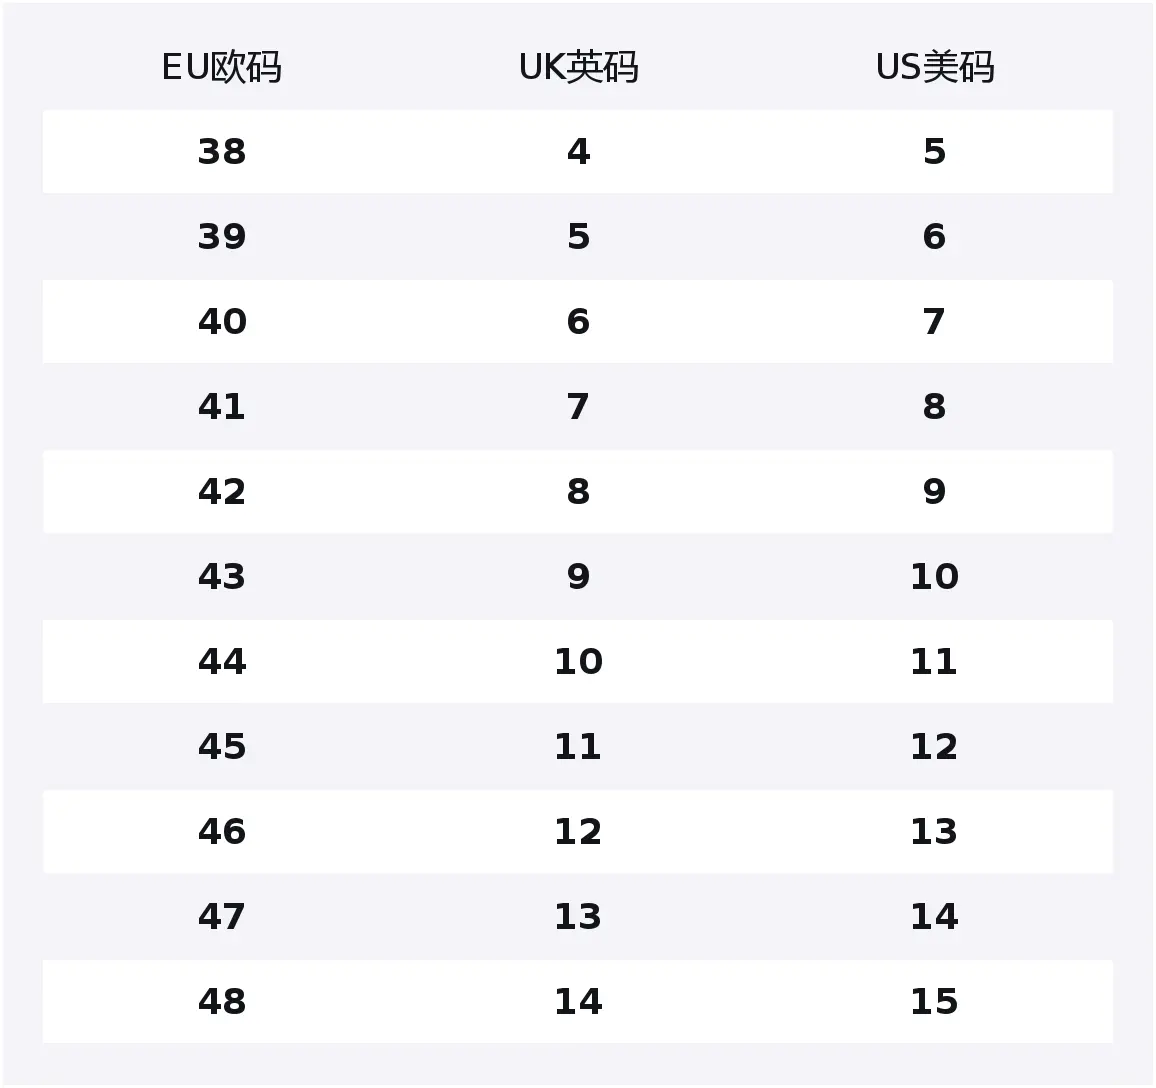Click US size 13 in EU 46 row
Image resolution: width=1156 pixels, height=1088 pixels.
(934, 831)
